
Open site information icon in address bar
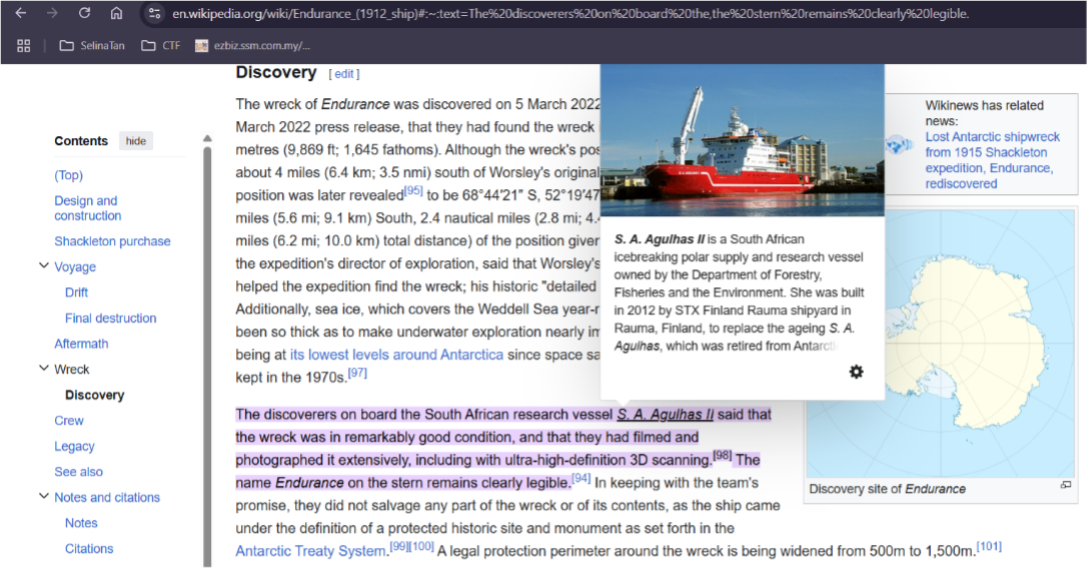tap(154, 13)
